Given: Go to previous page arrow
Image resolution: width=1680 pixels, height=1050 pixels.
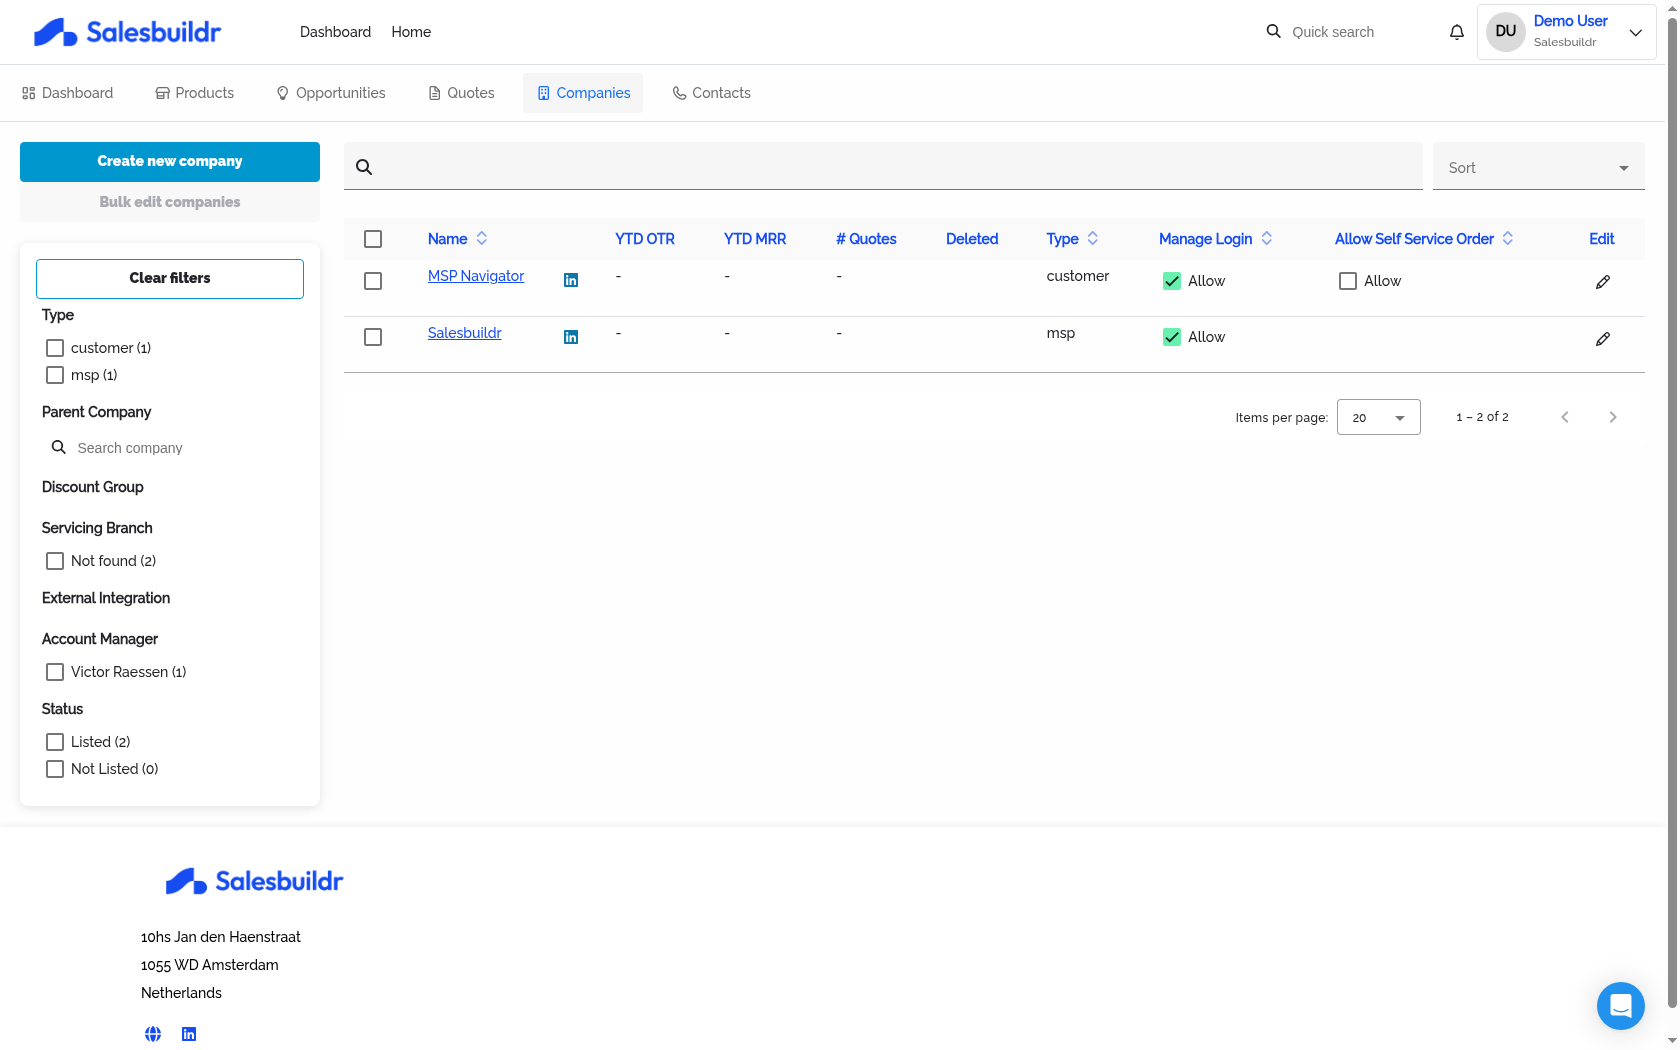Looking at the screenshot, I should [1565, 417].
